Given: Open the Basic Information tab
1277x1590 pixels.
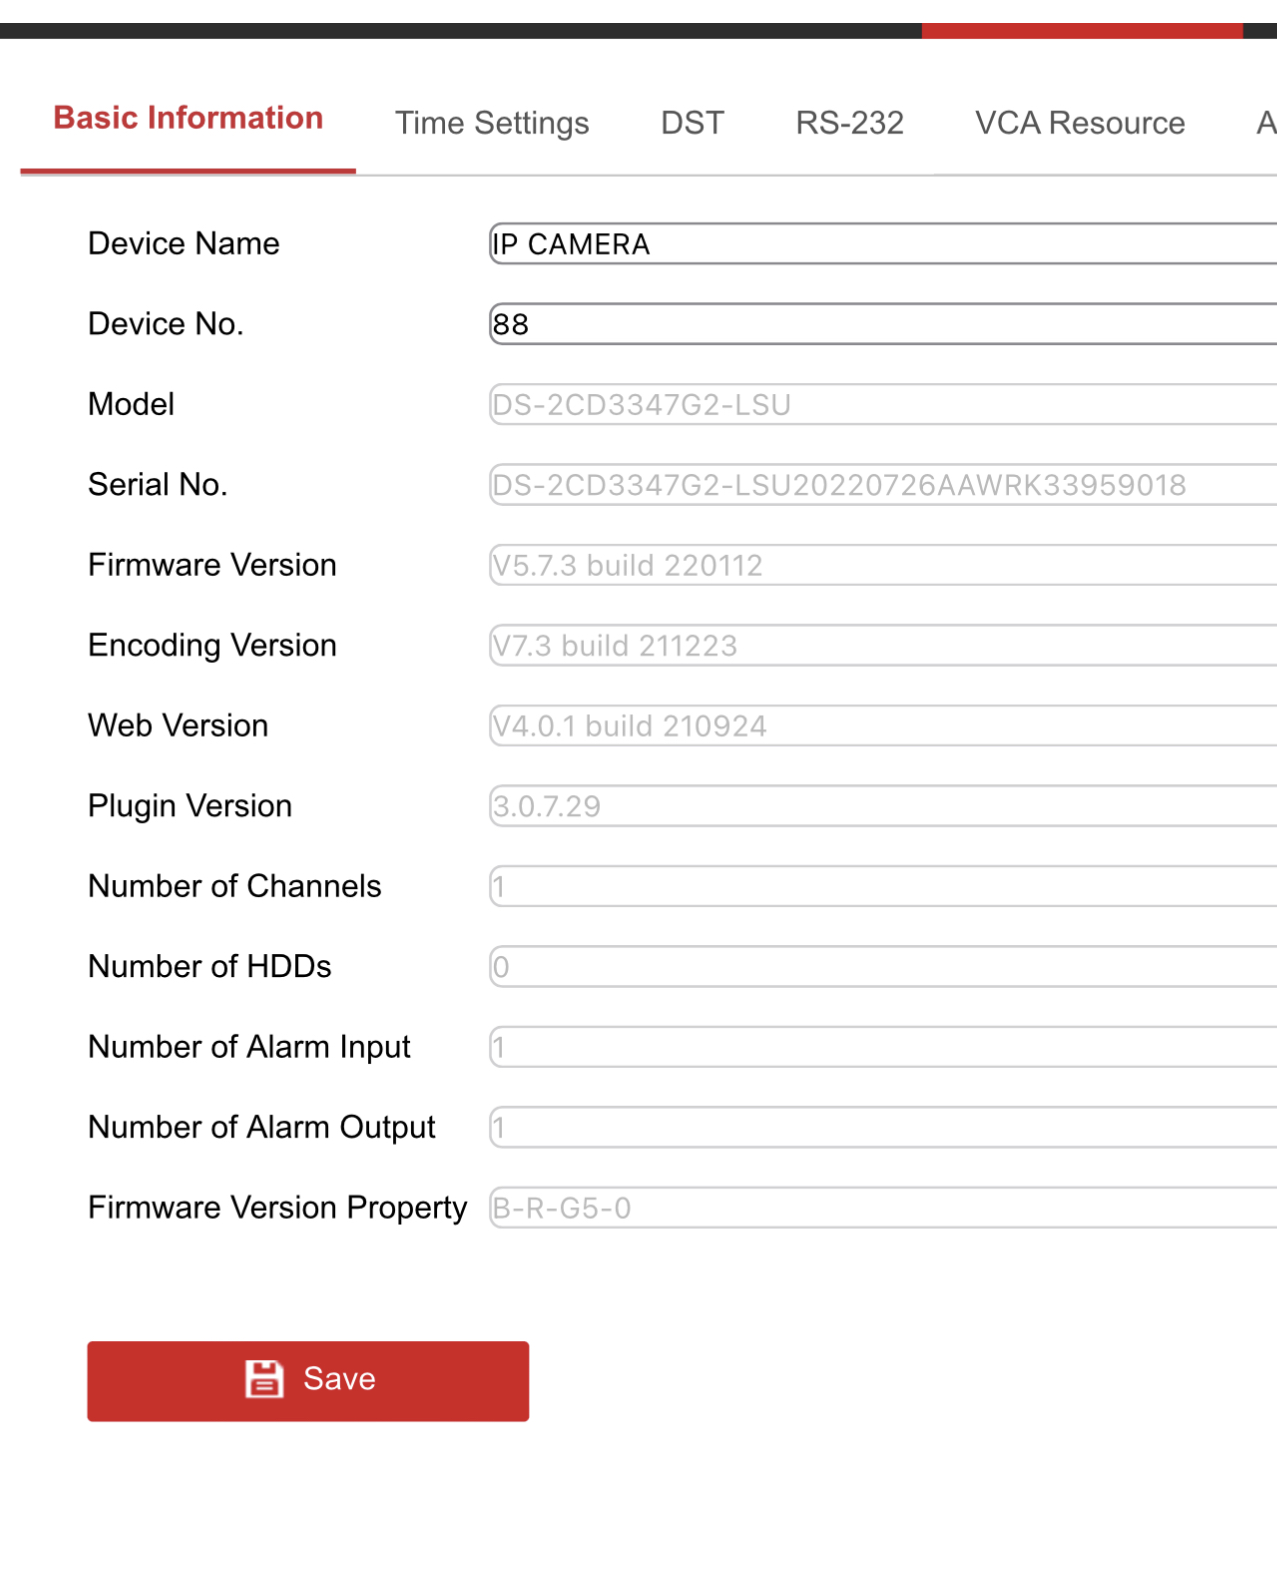Looking at the screenshot, I should (188, 118).
